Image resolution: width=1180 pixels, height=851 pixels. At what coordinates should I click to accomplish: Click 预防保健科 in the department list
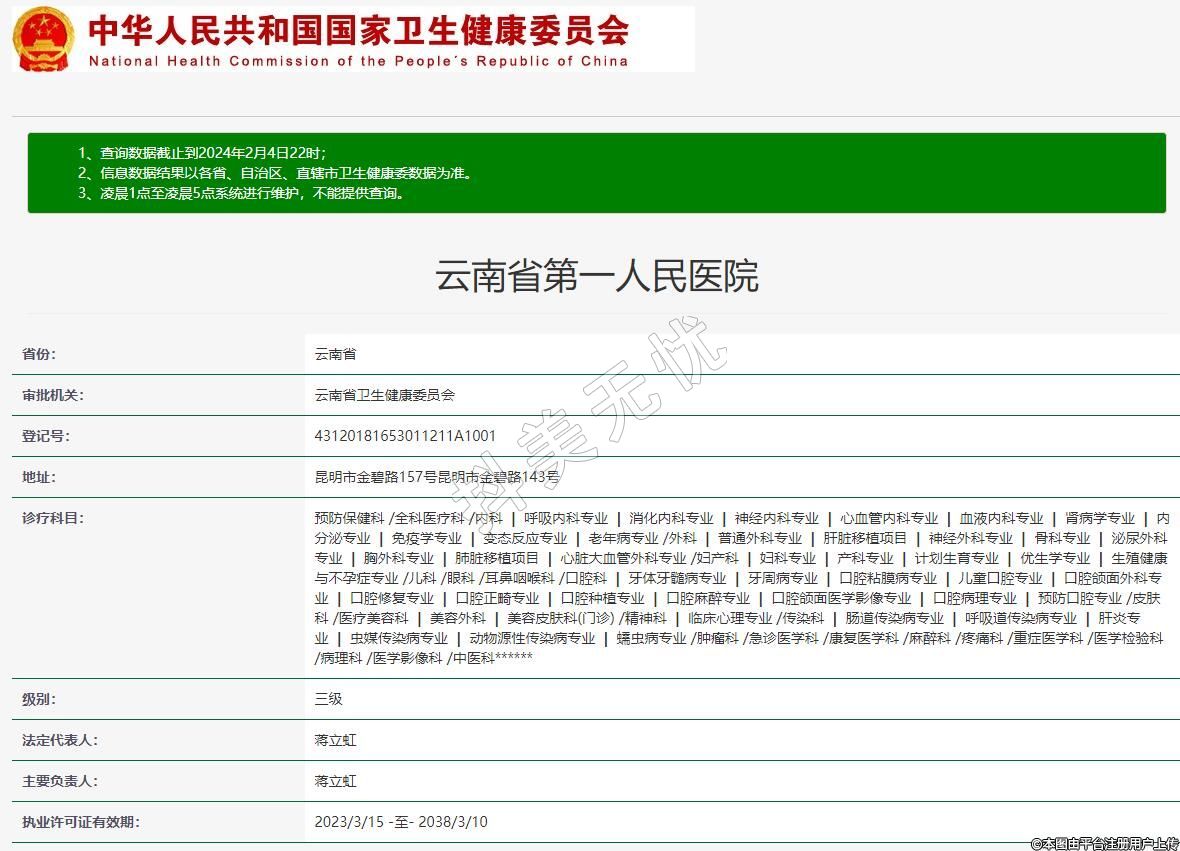[x=348, y=518]
